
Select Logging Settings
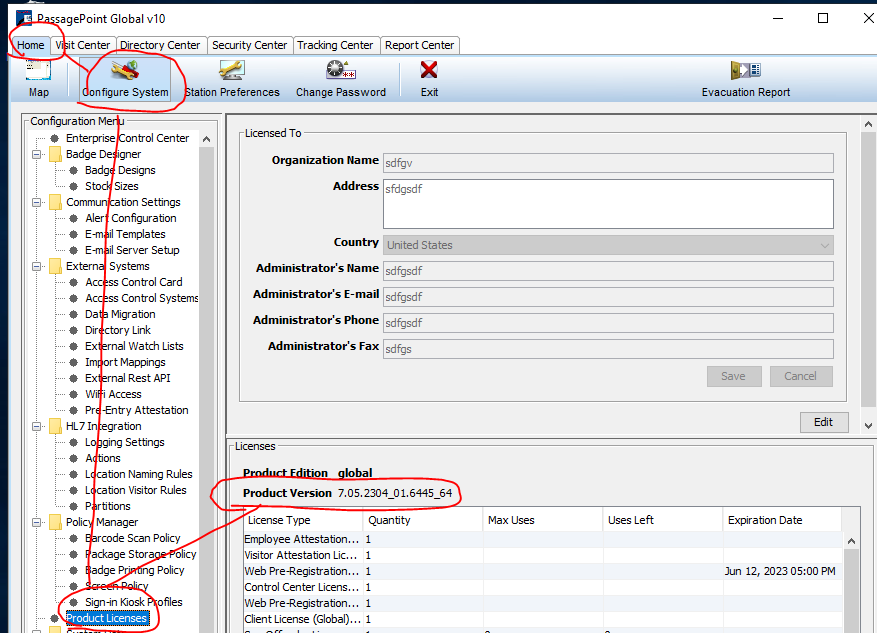point(125,442)
